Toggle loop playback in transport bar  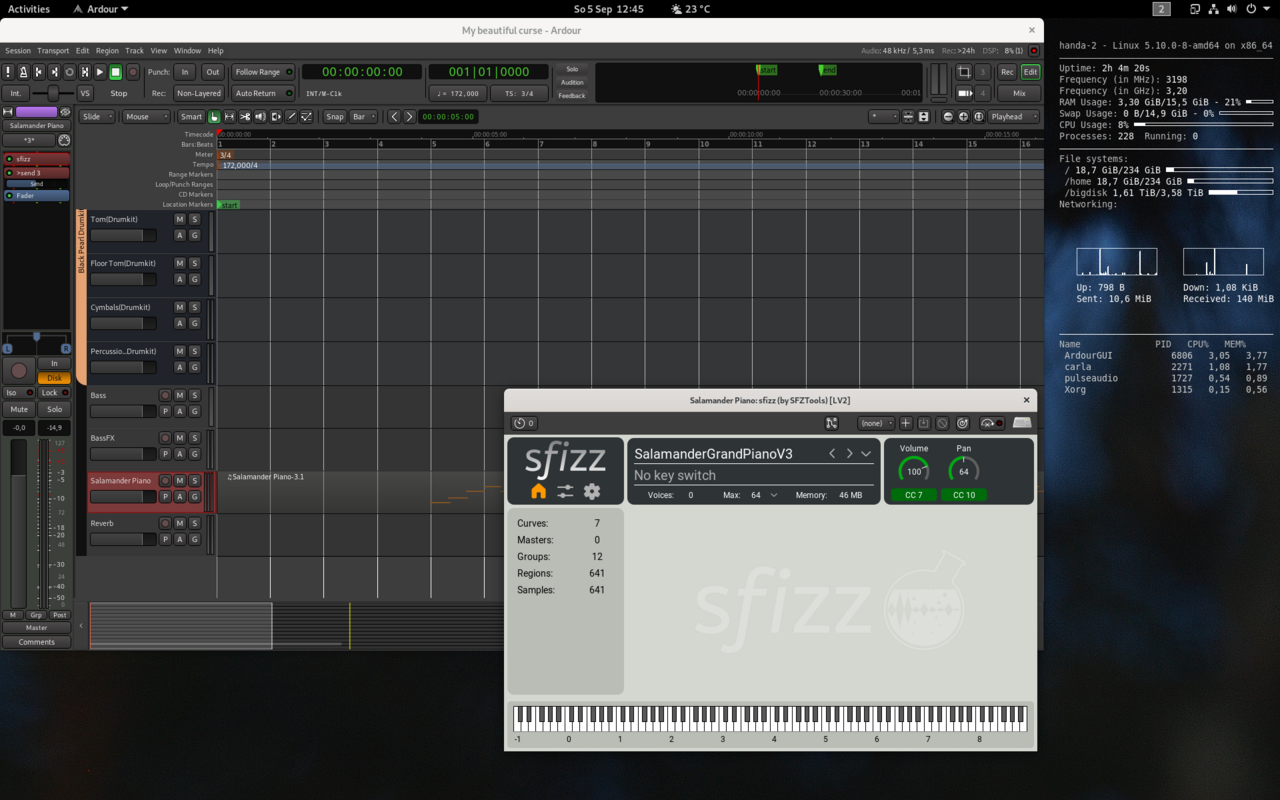(69, 72)
